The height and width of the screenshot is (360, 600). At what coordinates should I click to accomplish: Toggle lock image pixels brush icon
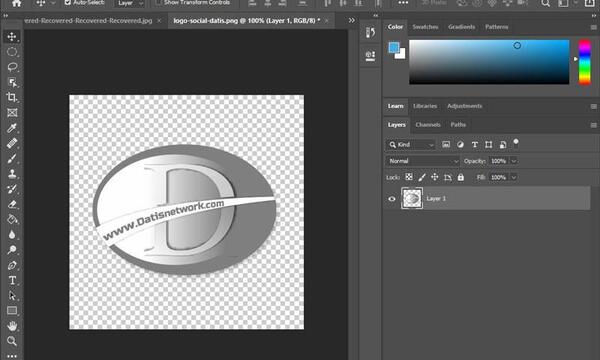point(422,177)
